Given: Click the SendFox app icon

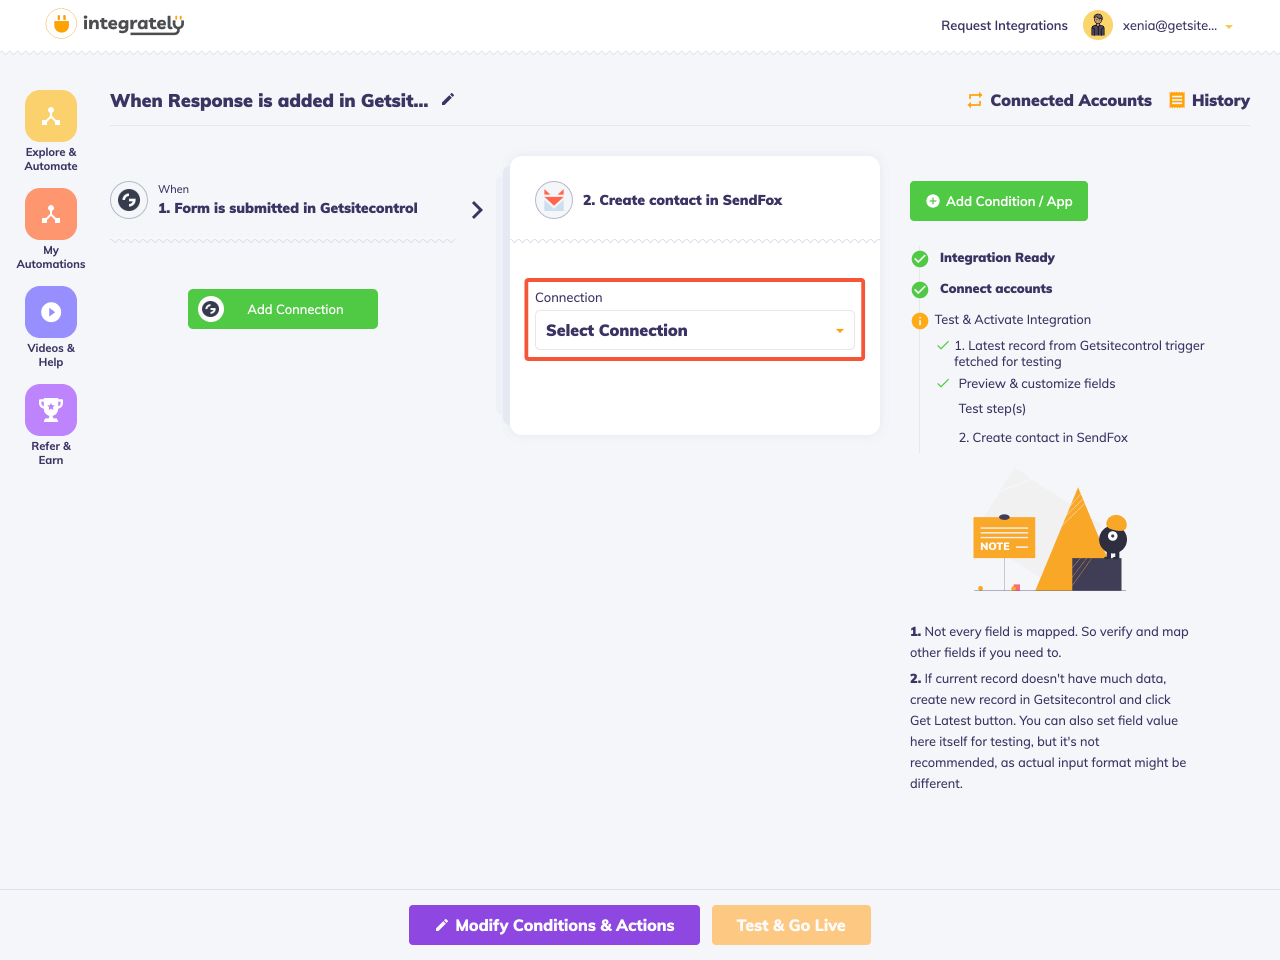Looking at the screenshot, I should (554, 200).
